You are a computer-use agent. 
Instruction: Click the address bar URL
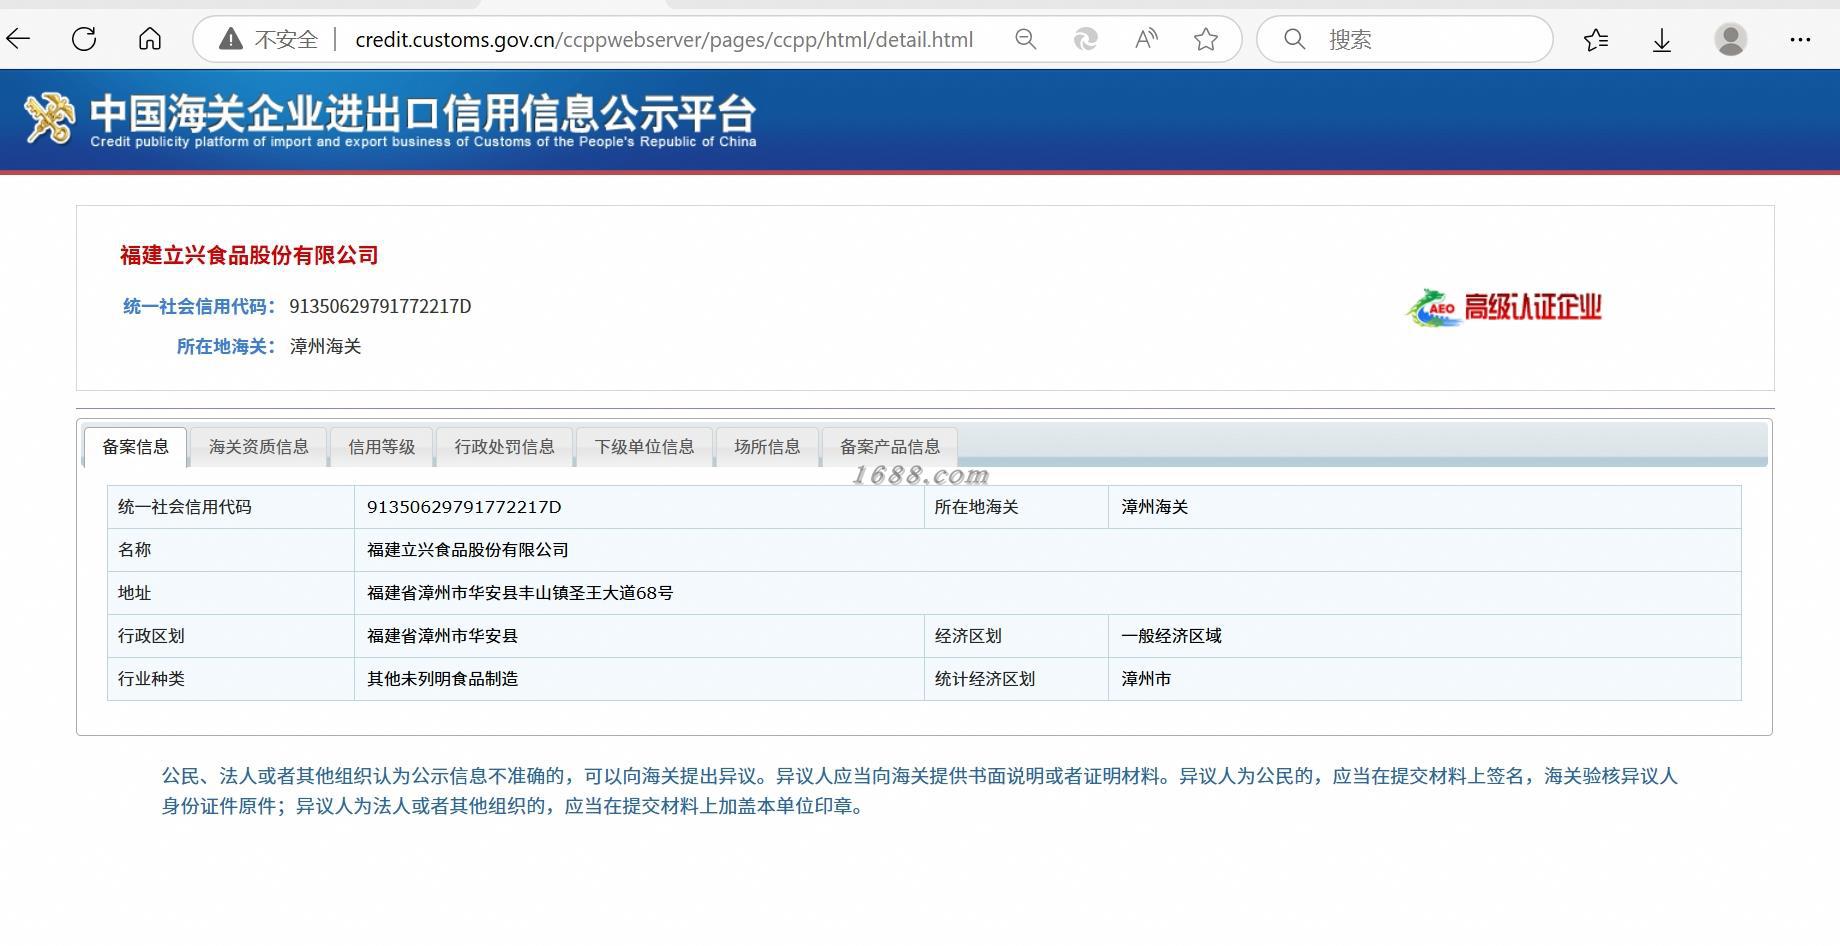pos(664,39)
